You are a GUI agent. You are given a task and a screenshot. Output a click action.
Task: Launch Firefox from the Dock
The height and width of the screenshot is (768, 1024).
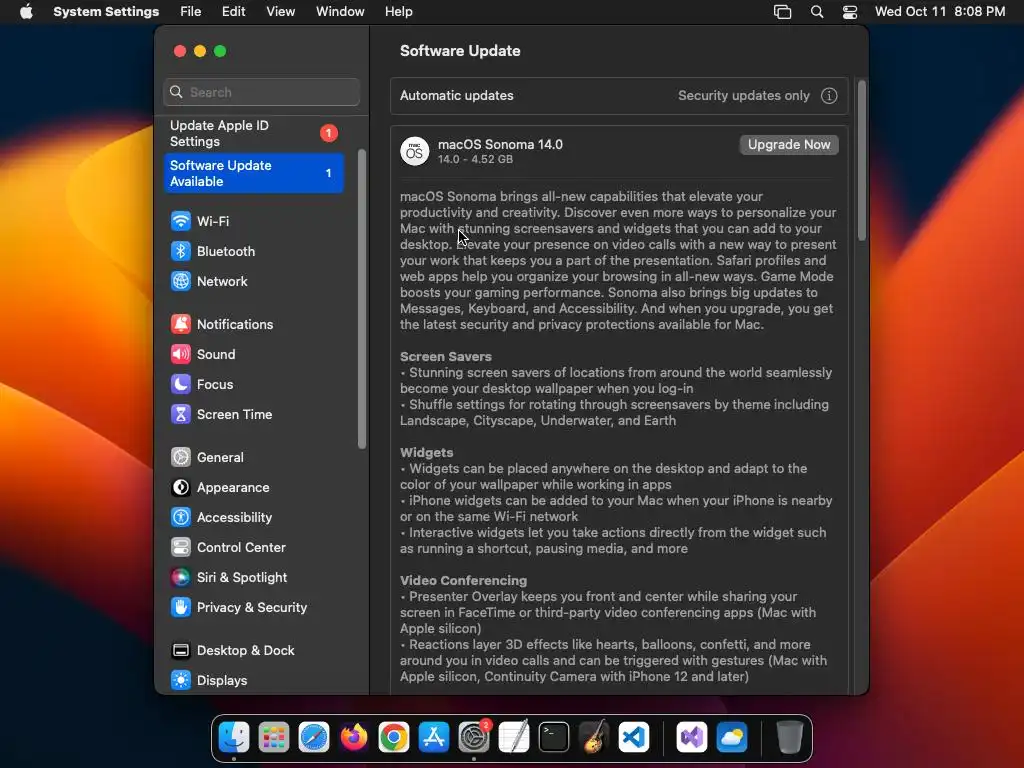click(x=354, y=738)
